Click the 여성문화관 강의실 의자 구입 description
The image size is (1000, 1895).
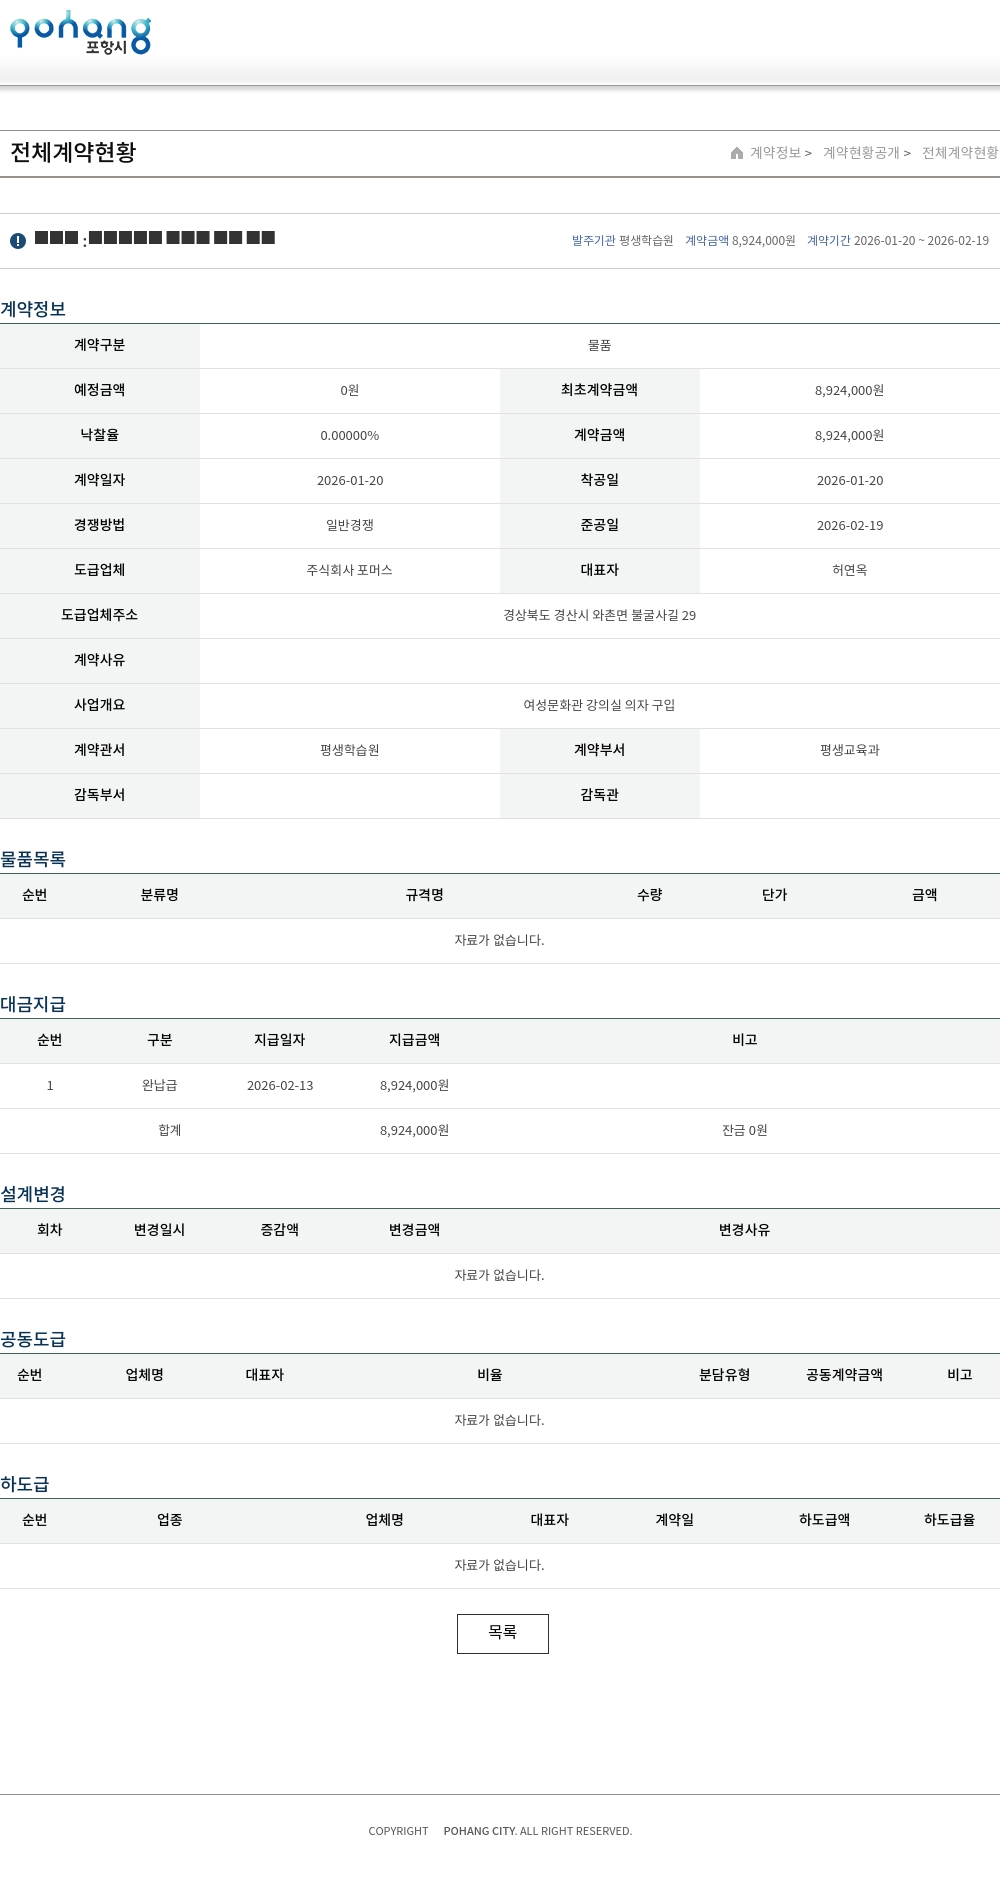[599, 705]
